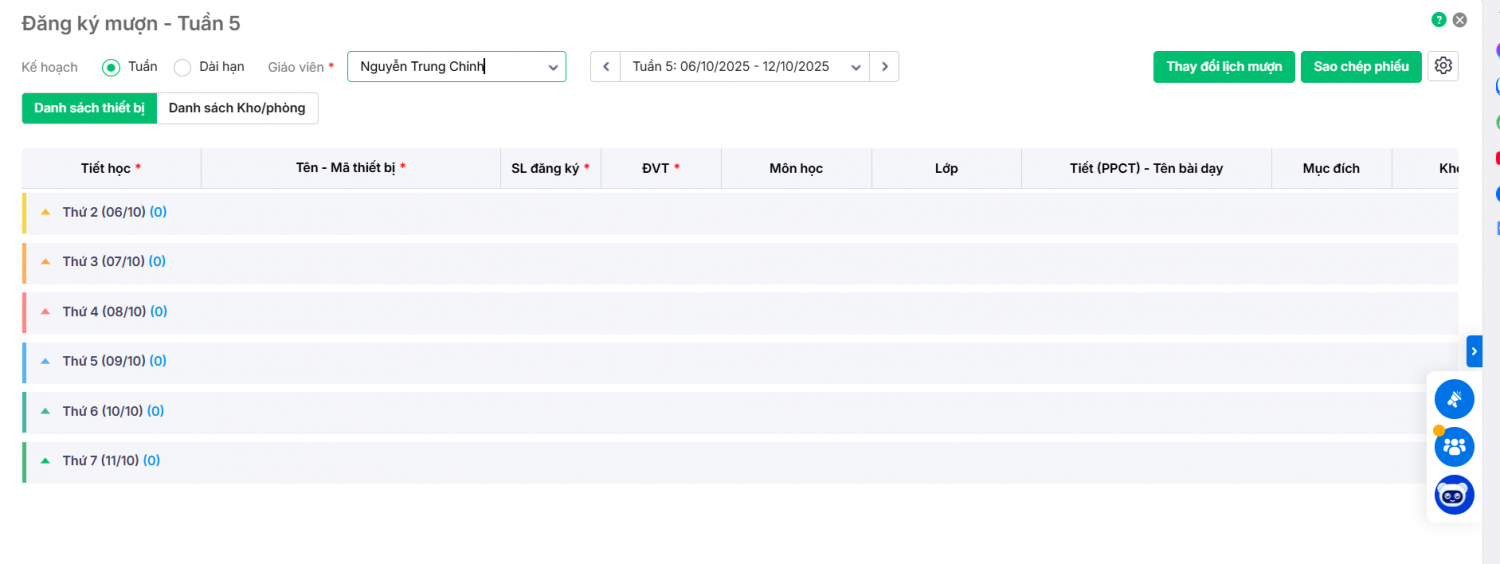Collapse the Thứ 7 (11/10) row

pos(45,461)
